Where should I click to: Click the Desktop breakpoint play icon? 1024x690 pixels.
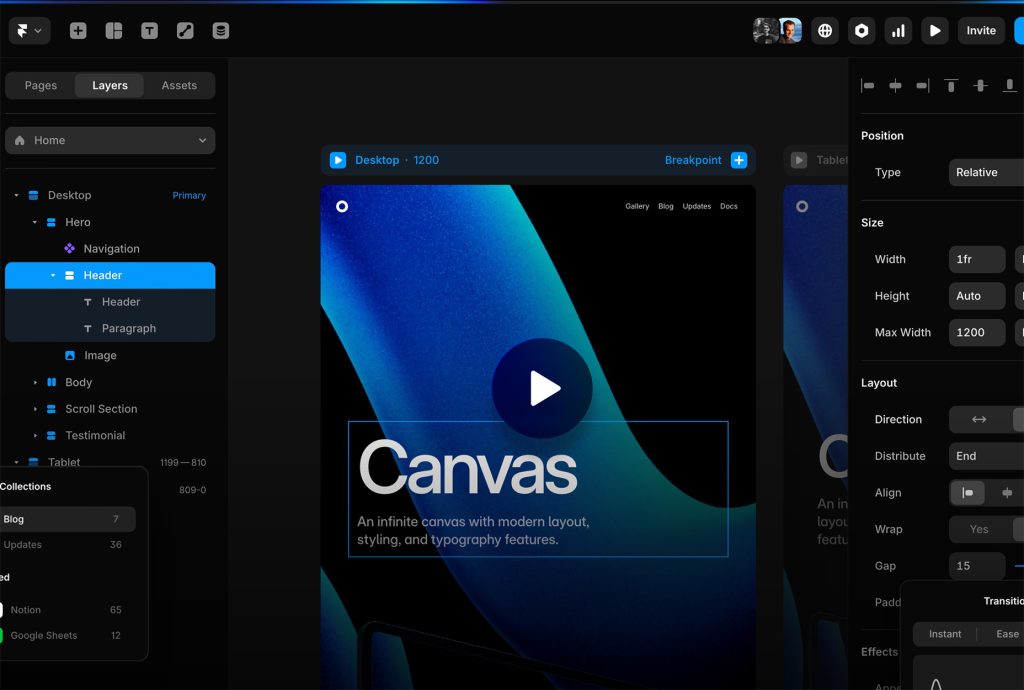point(338,160)
